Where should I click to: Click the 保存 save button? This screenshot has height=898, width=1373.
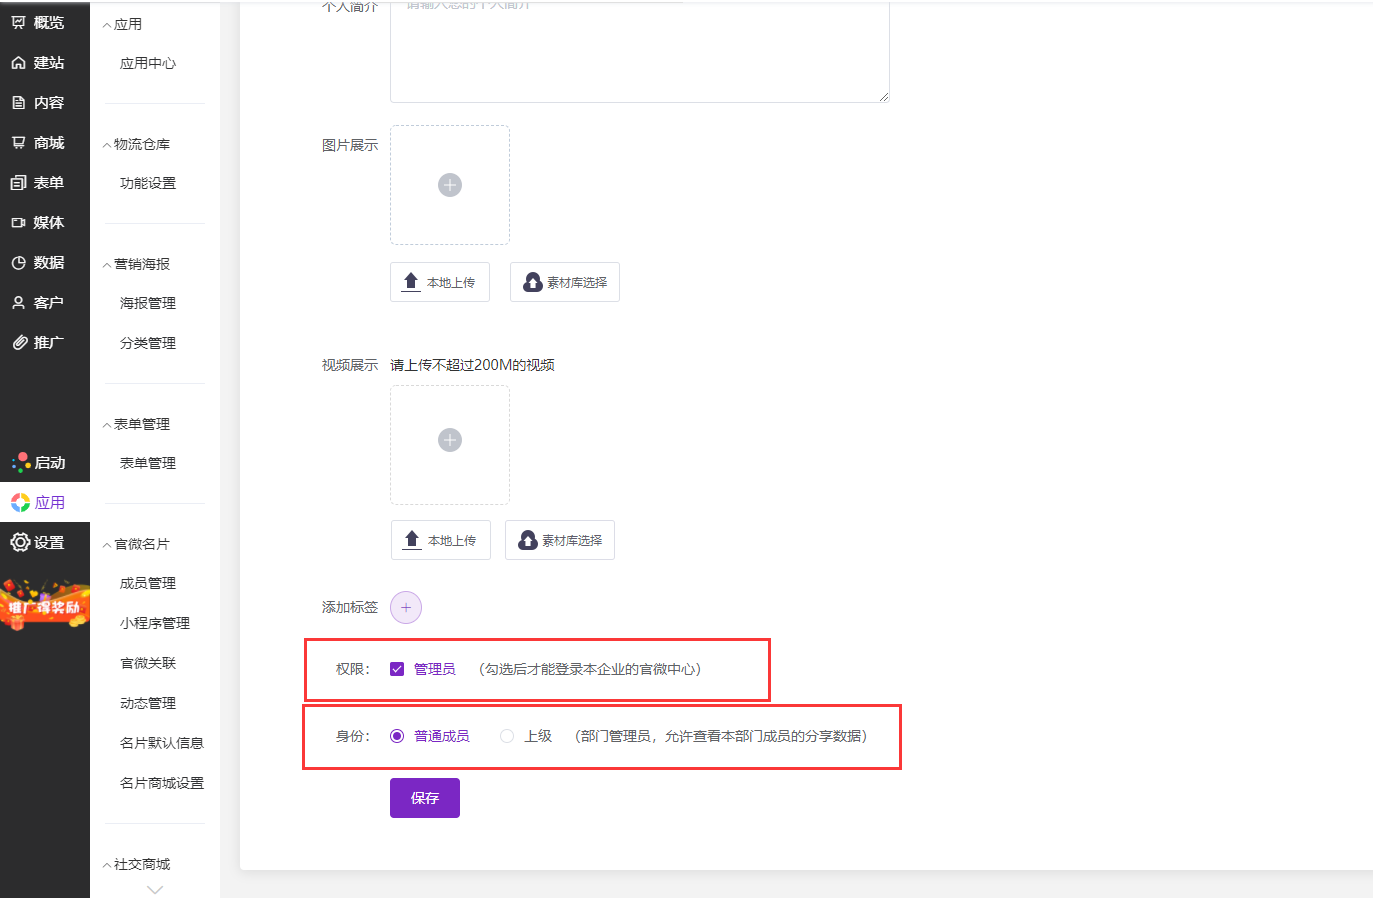click(x=425, y=798)
